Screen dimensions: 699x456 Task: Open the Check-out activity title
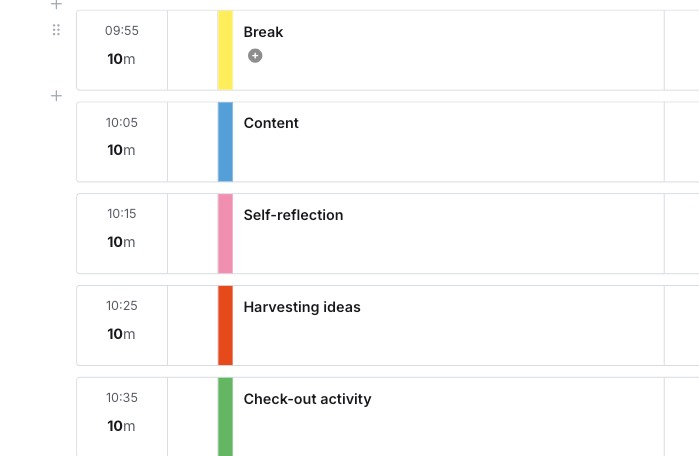pyautogui.click(x=307, y=400)
